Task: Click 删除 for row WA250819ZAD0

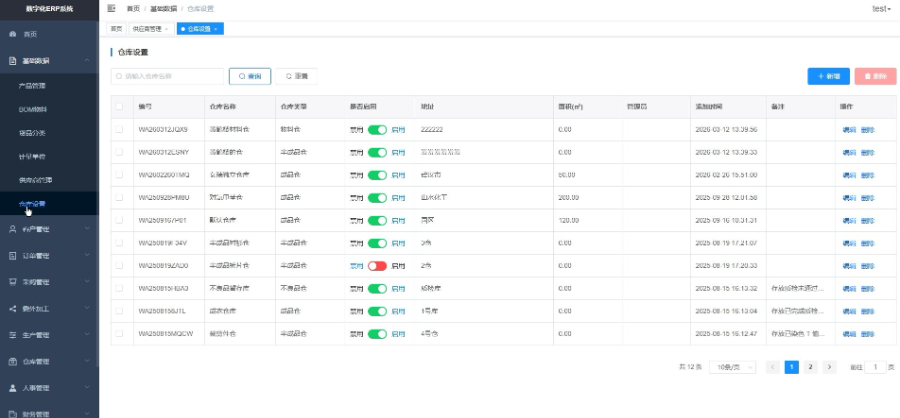Action: [x=867, y=266]
